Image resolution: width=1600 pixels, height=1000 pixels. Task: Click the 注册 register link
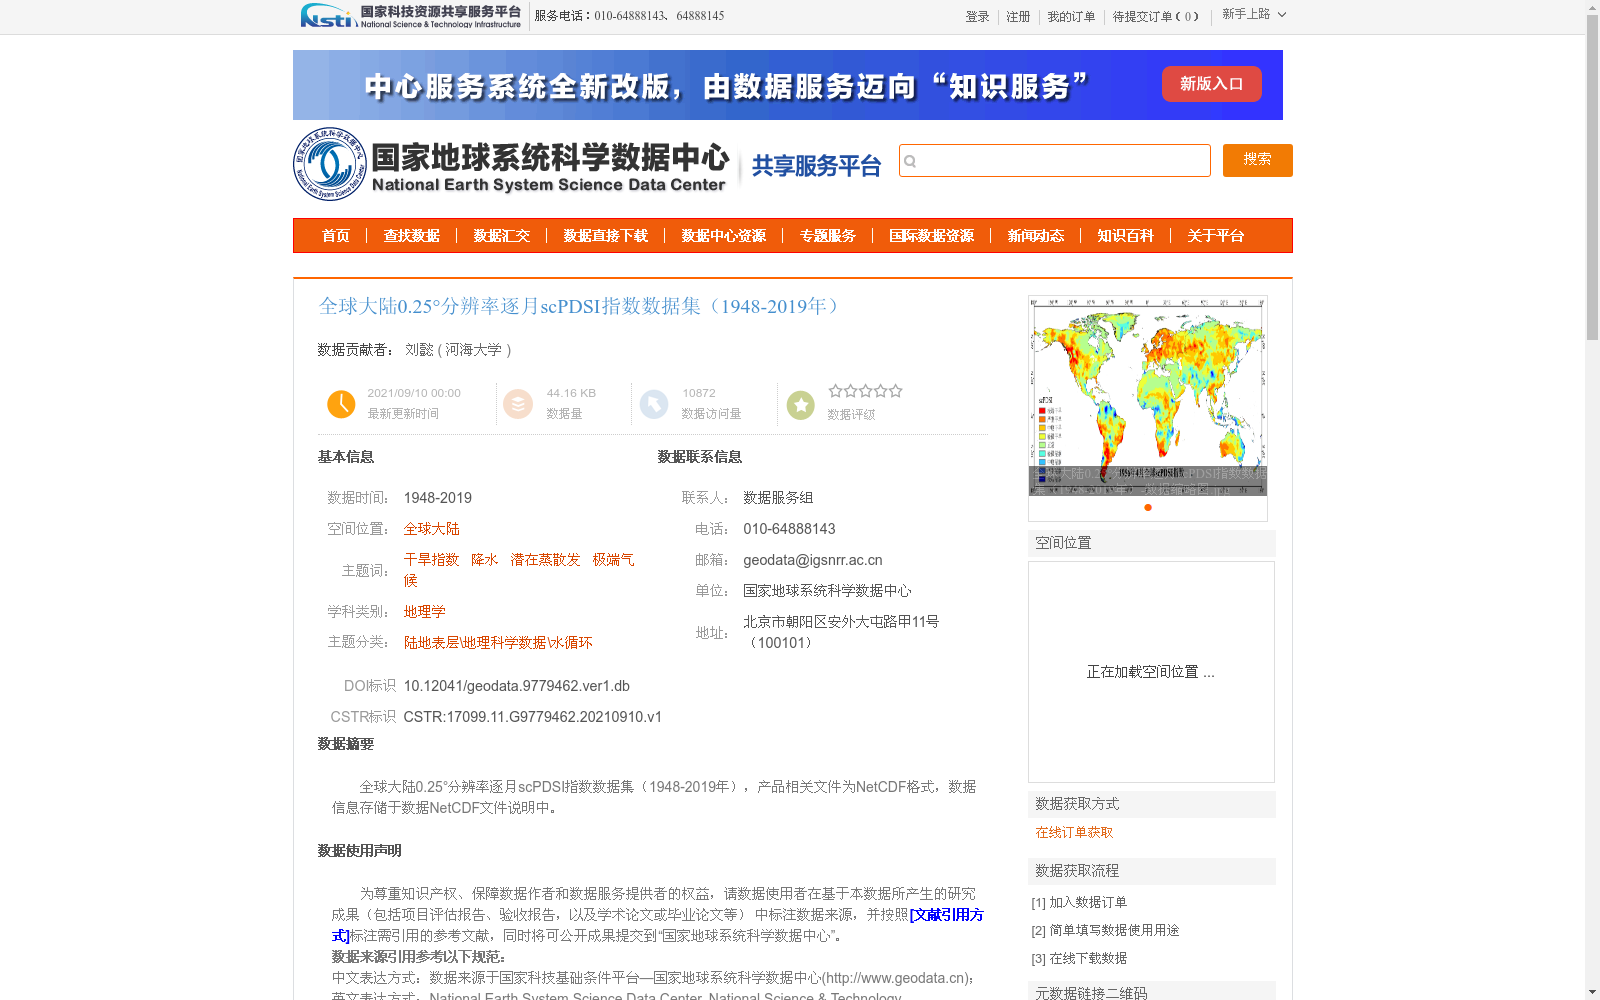click(1018, 17)
